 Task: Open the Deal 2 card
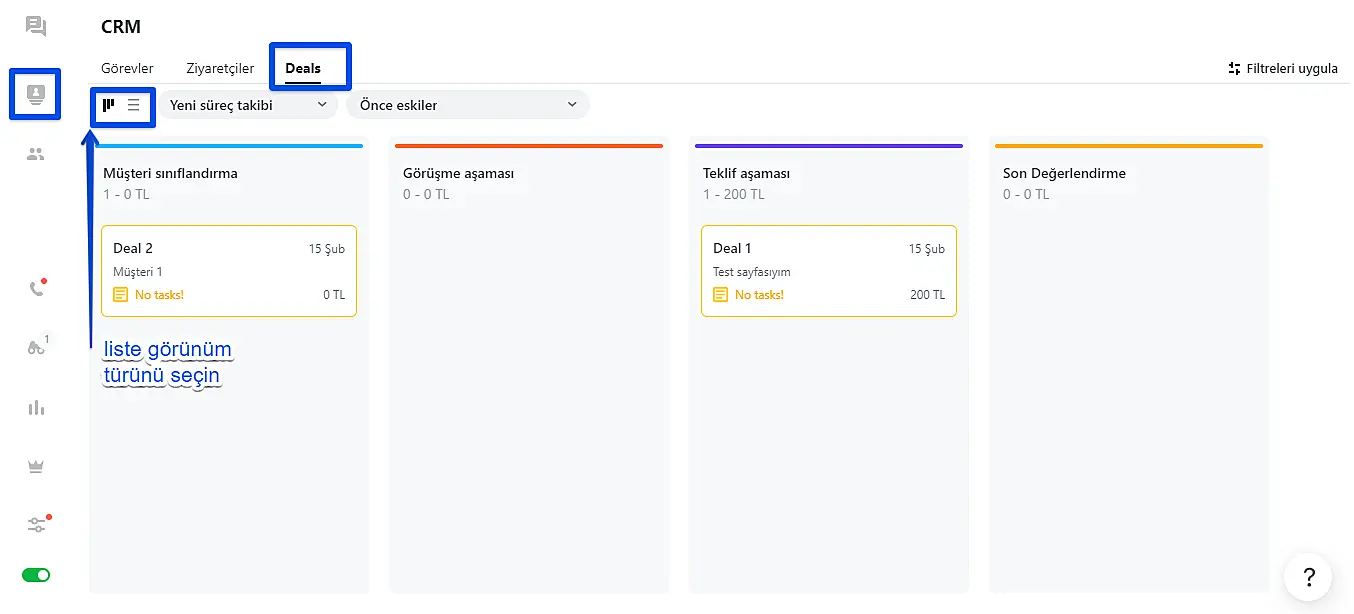click(x=229, y=271)
